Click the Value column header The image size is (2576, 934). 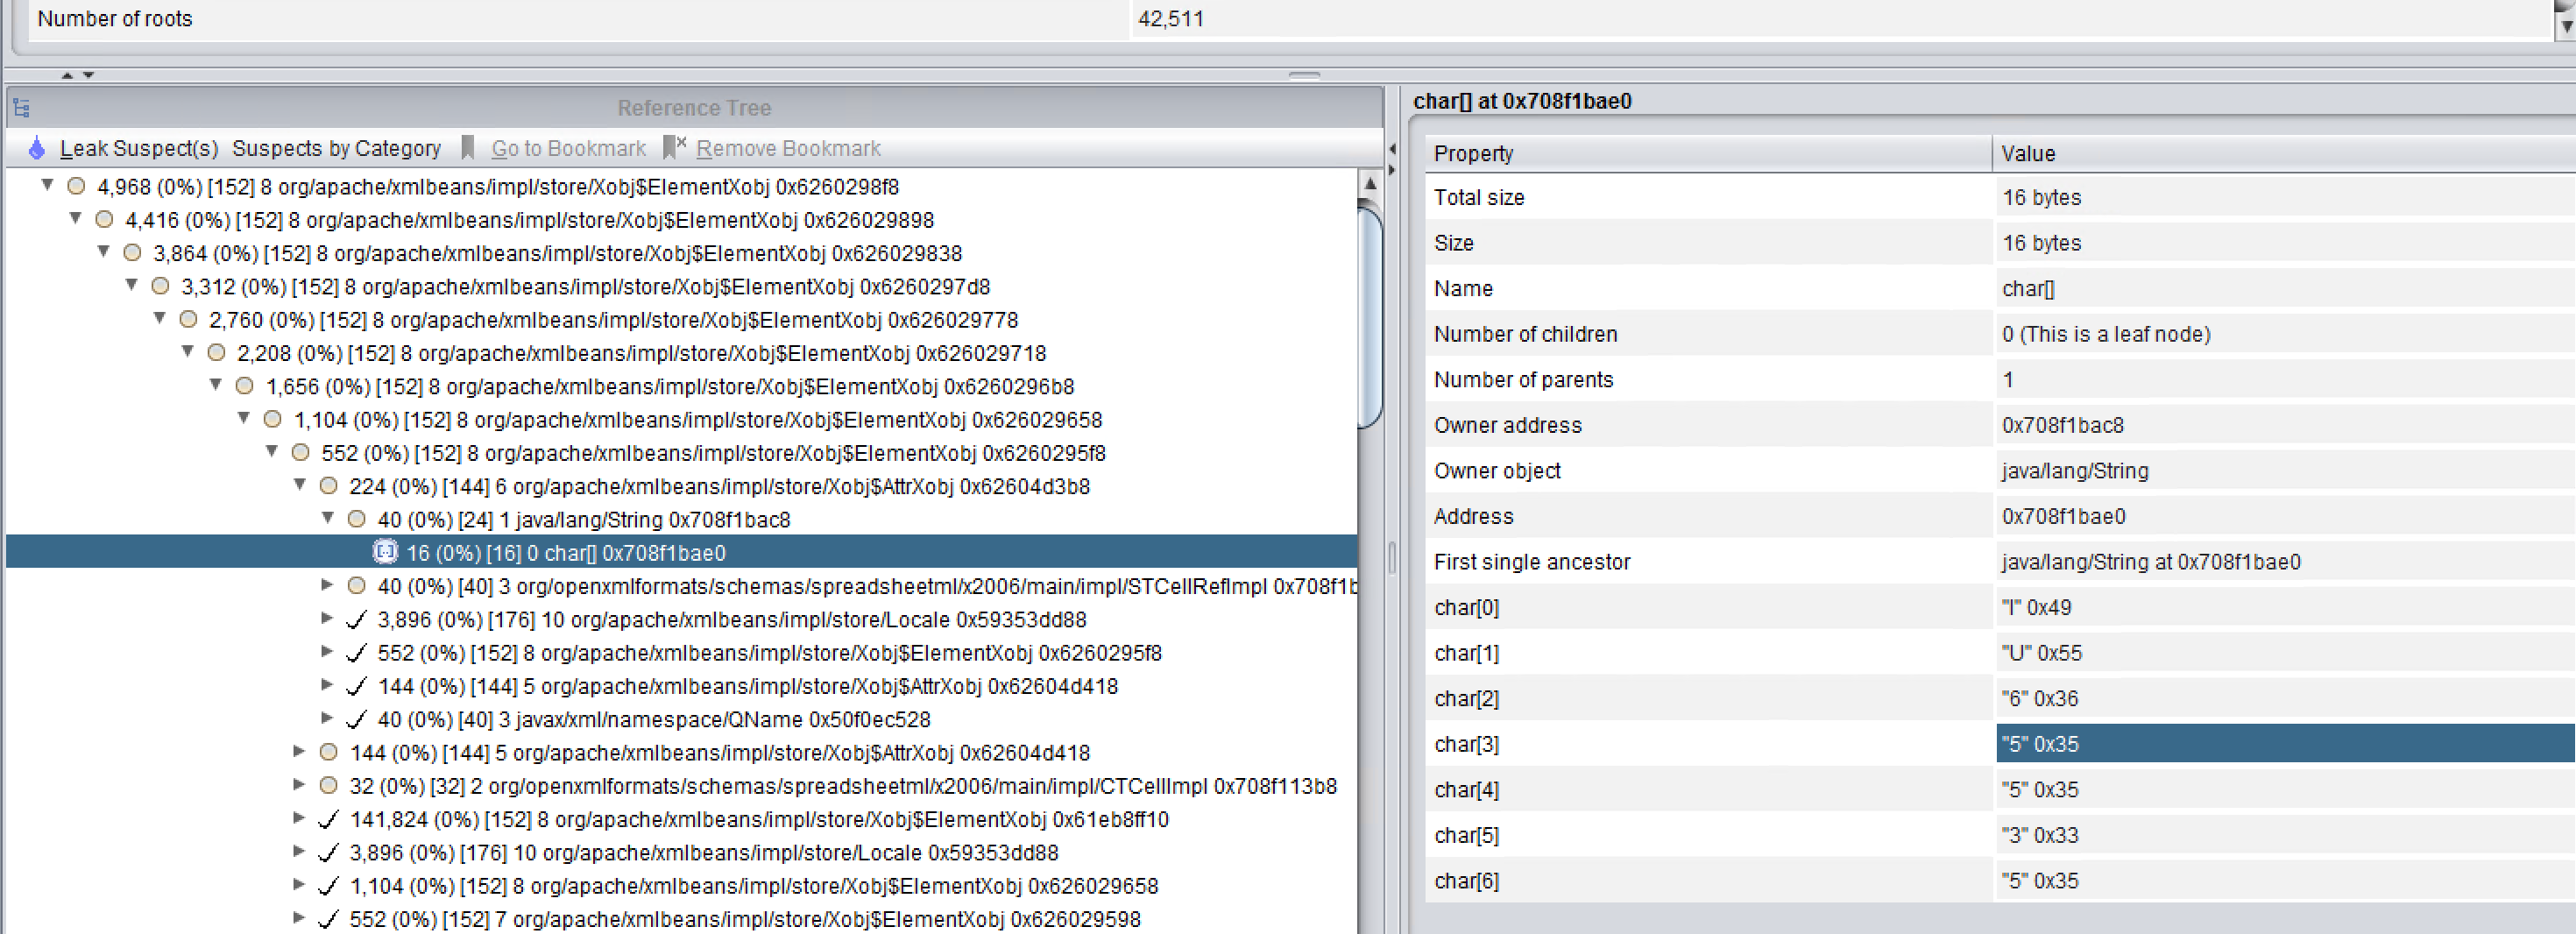2284,153
